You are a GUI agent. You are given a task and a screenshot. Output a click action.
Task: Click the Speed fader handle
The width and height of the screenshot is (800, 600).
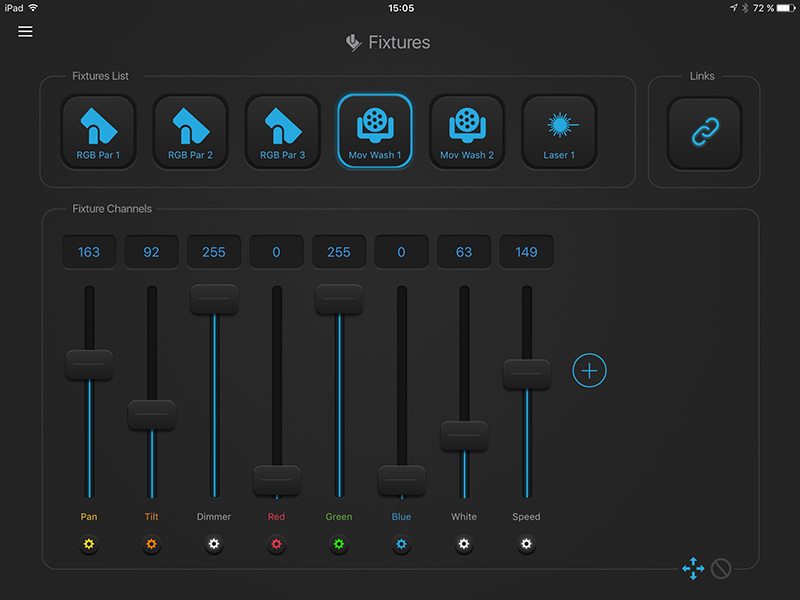pos(526,374)
